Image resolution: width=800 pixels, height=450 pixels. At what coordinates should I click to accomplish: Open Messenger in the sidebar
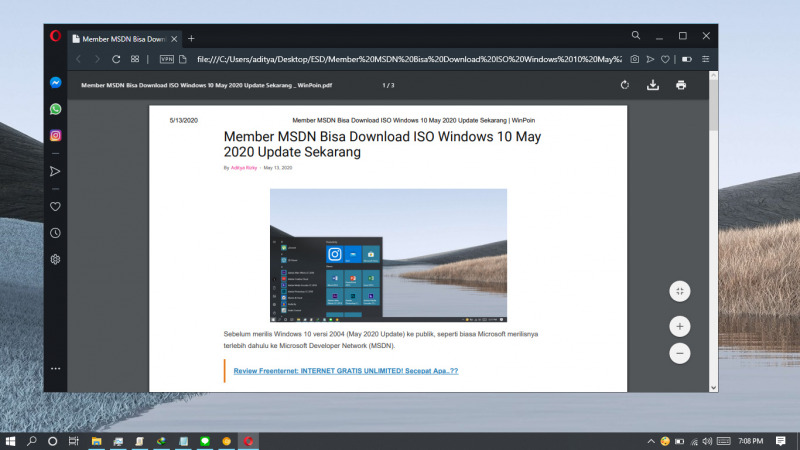(56, 83)
